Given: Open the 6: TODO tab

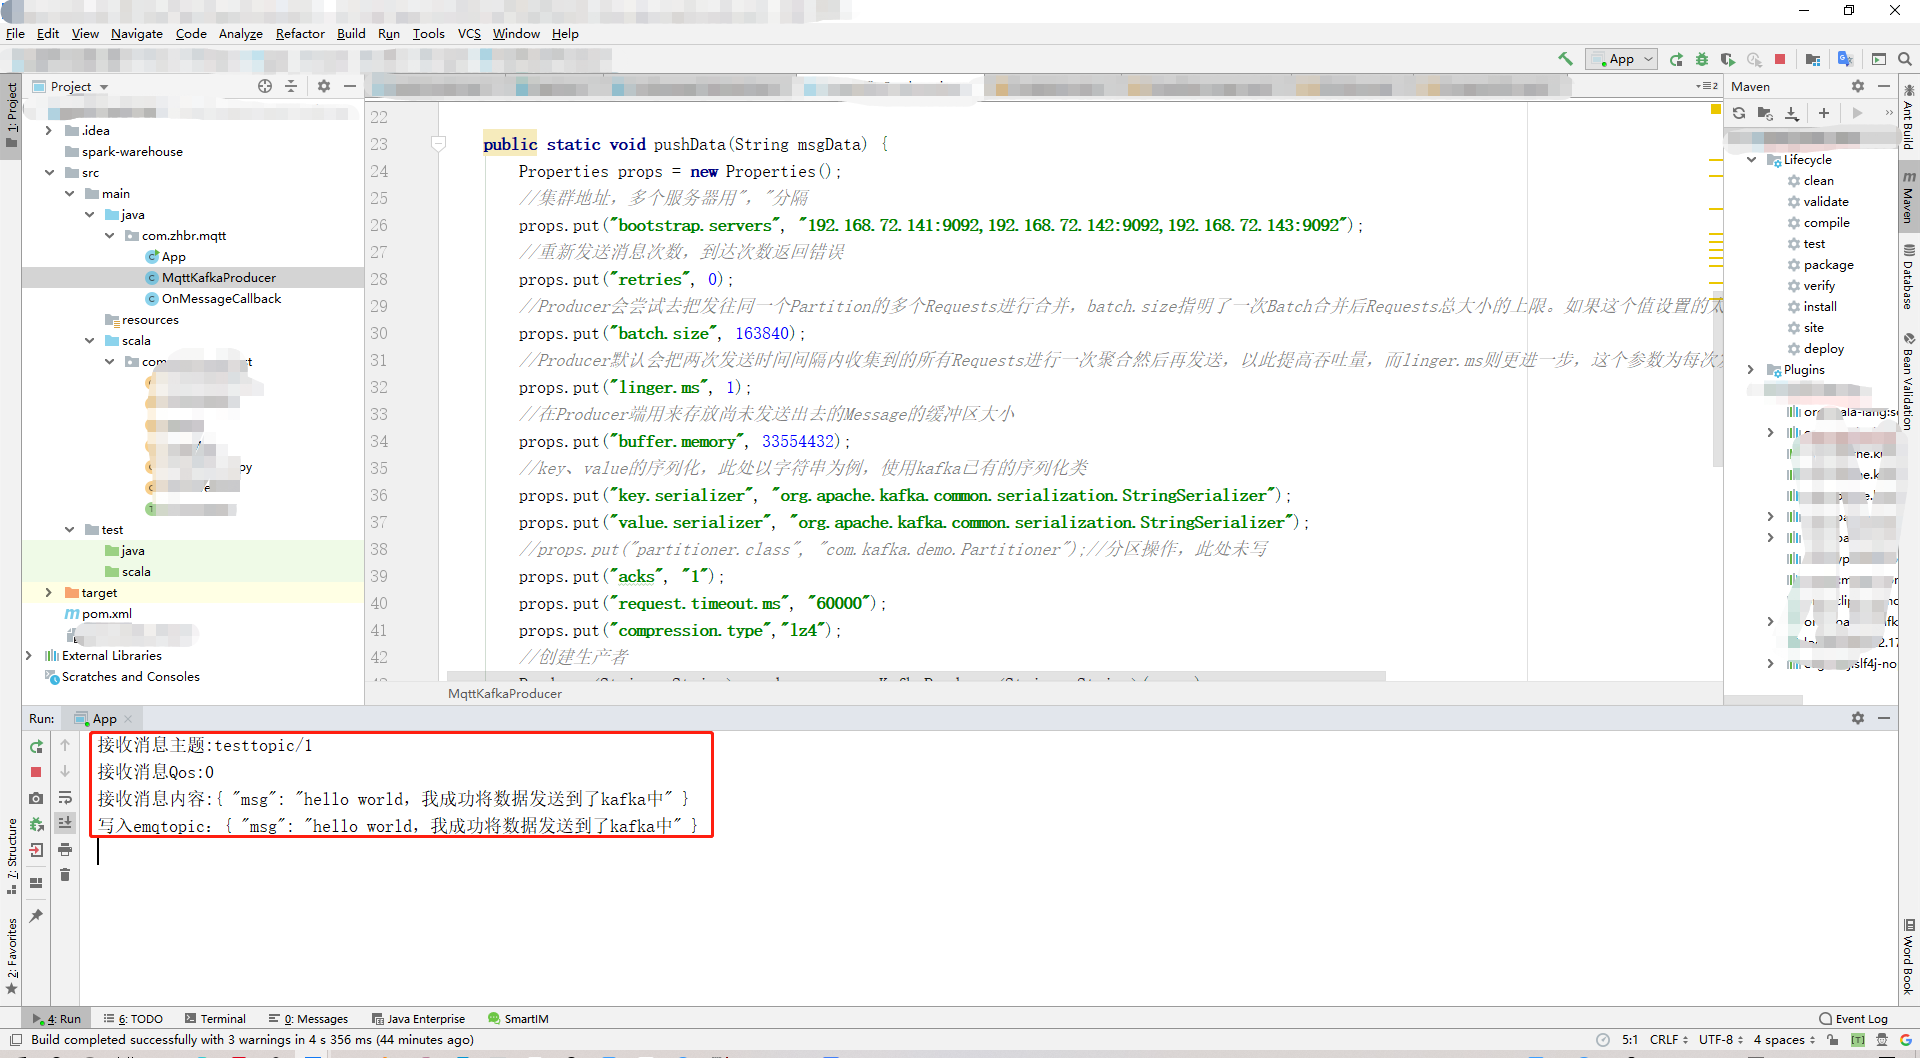Looking at the screenshot, I should click(133, 1018).
